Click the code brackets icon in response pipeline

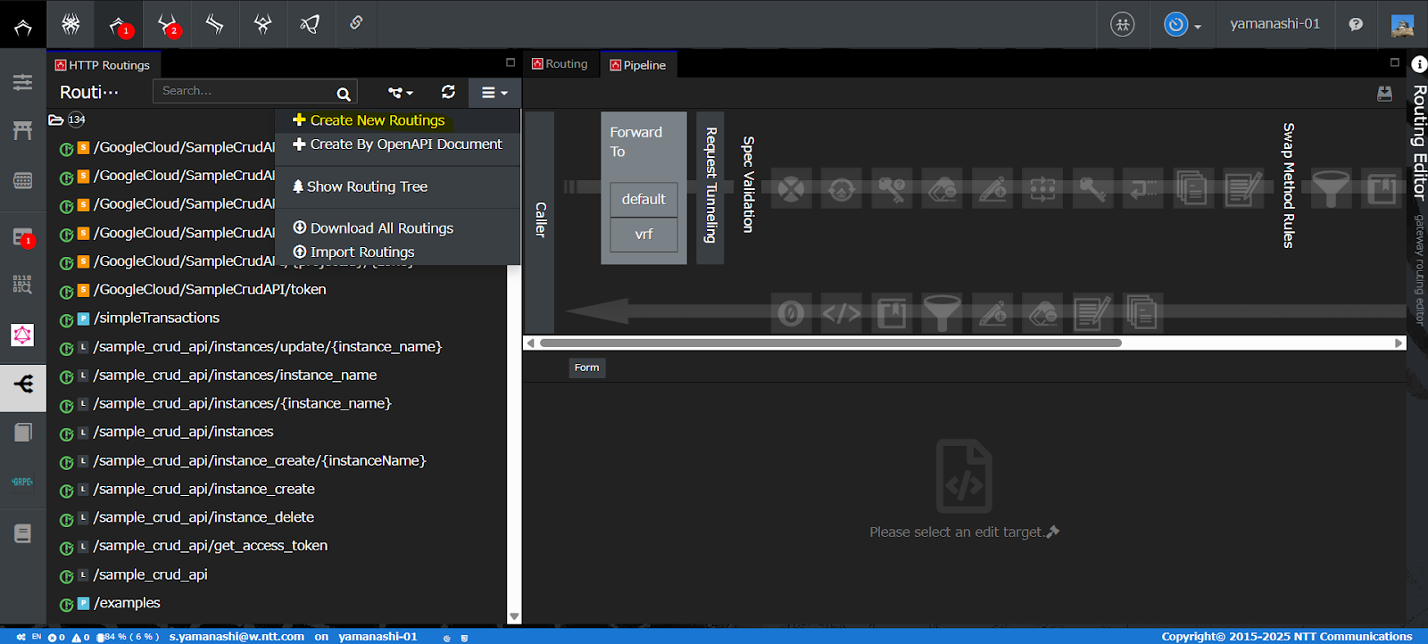[841, 313]
